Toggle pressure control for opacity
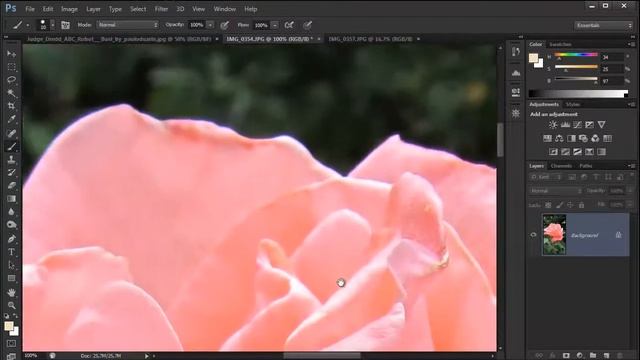 224,25
